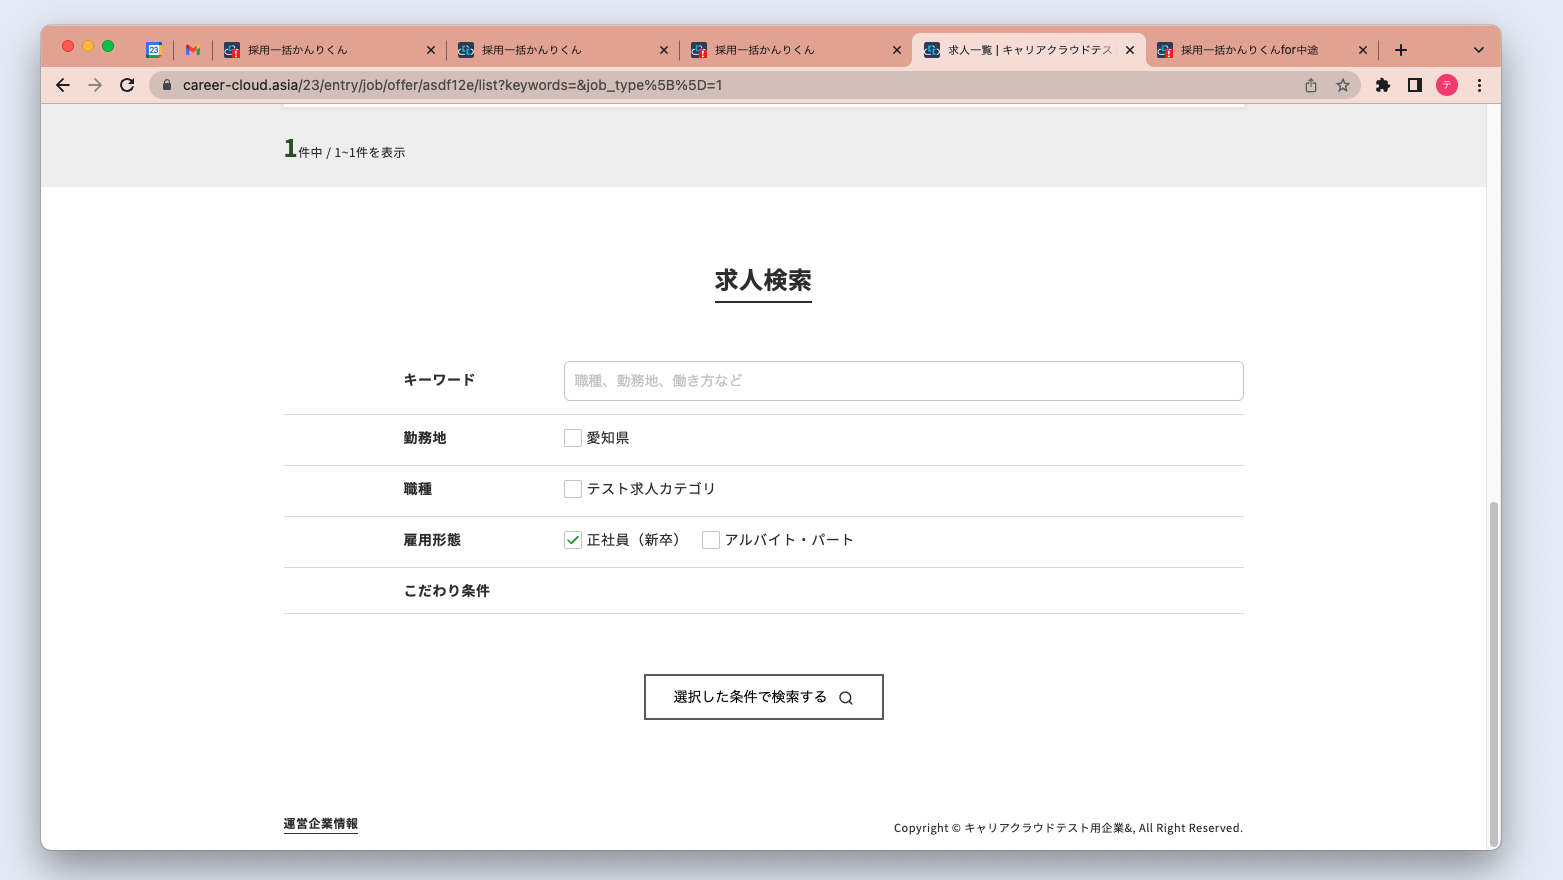
Task: Click the 選択した条件で検索する search button
Action: (763, 696)
